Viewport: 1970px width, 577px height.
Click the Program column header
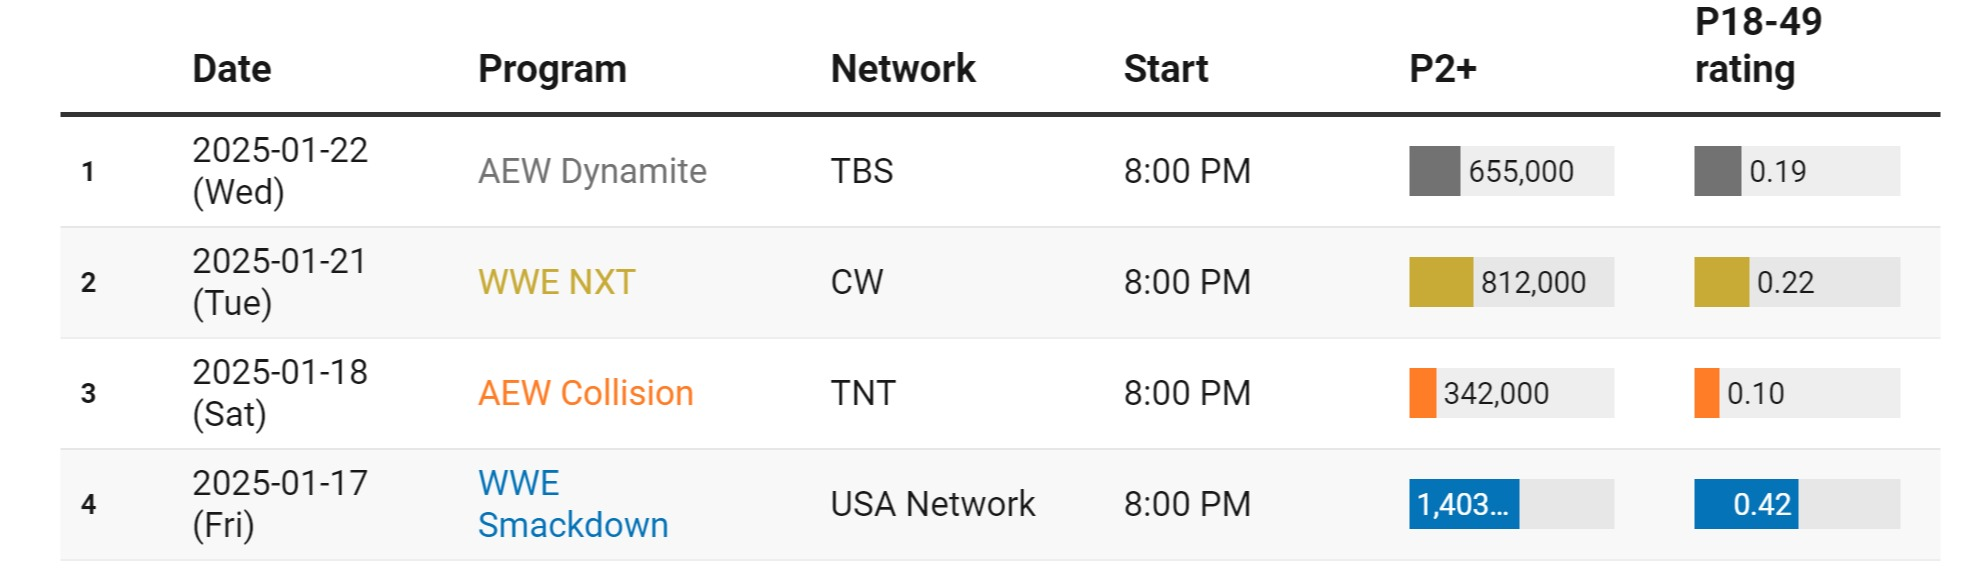click(552, 69)
